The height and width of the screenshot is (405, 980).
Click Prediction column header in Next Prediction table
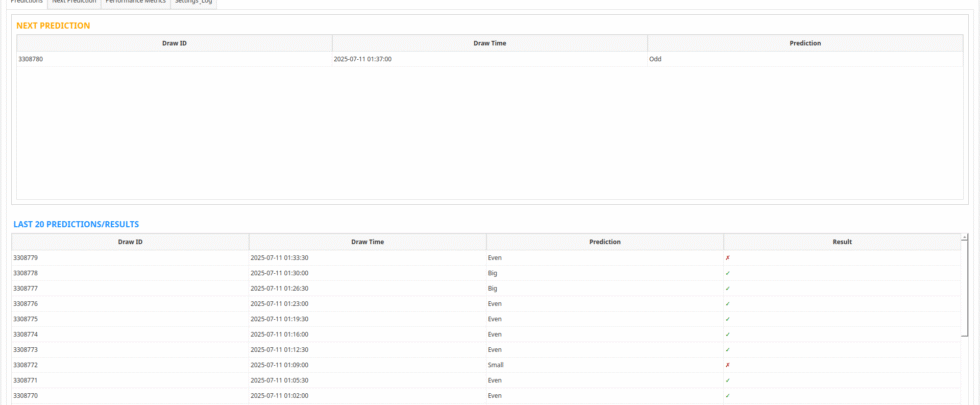(x=805, y=43)
